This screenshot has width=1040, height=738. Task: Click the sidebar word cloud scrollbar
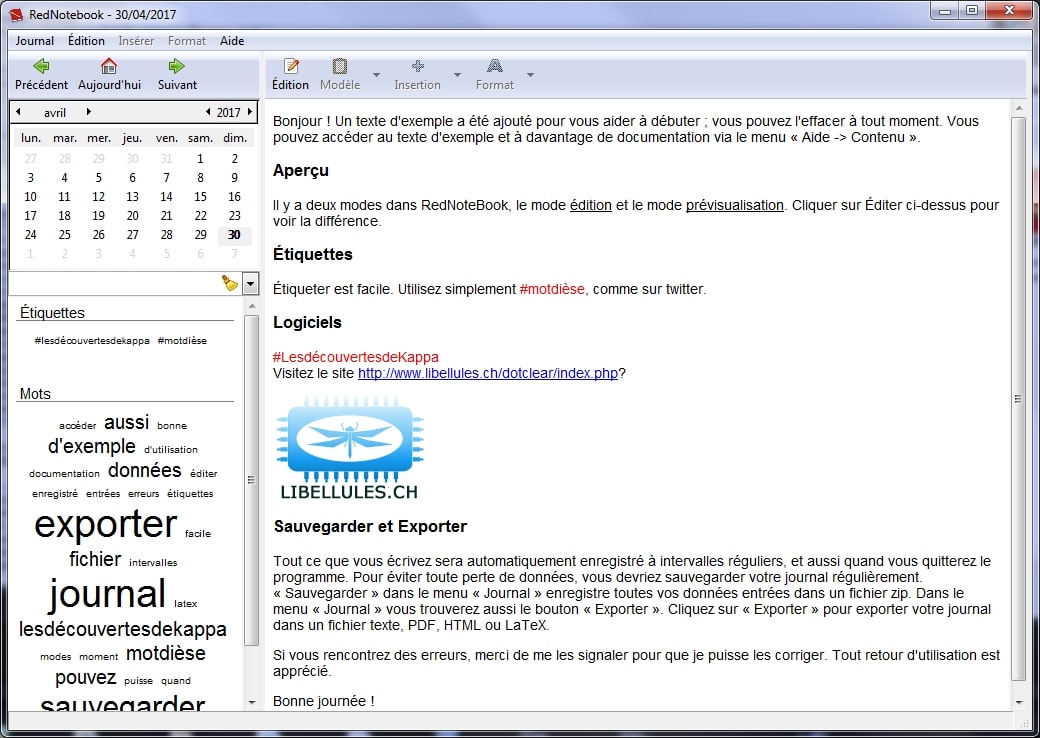coord(251,480)
